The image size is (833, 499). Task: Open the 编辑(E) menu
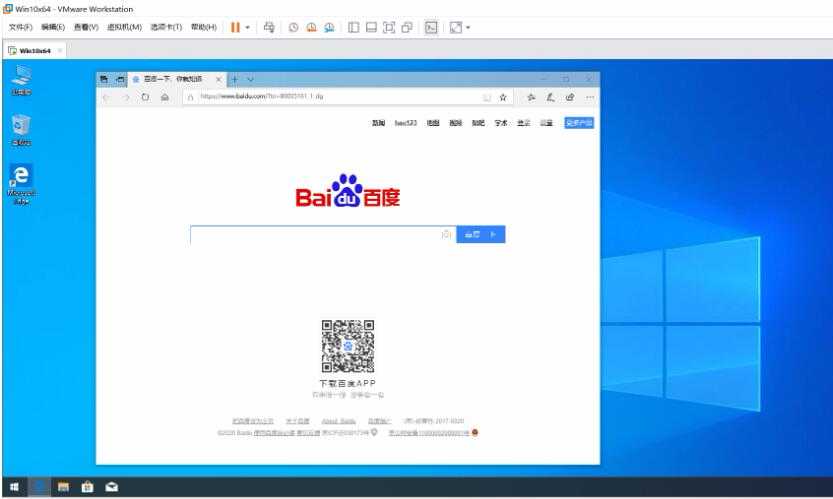[x=53, y=27]
